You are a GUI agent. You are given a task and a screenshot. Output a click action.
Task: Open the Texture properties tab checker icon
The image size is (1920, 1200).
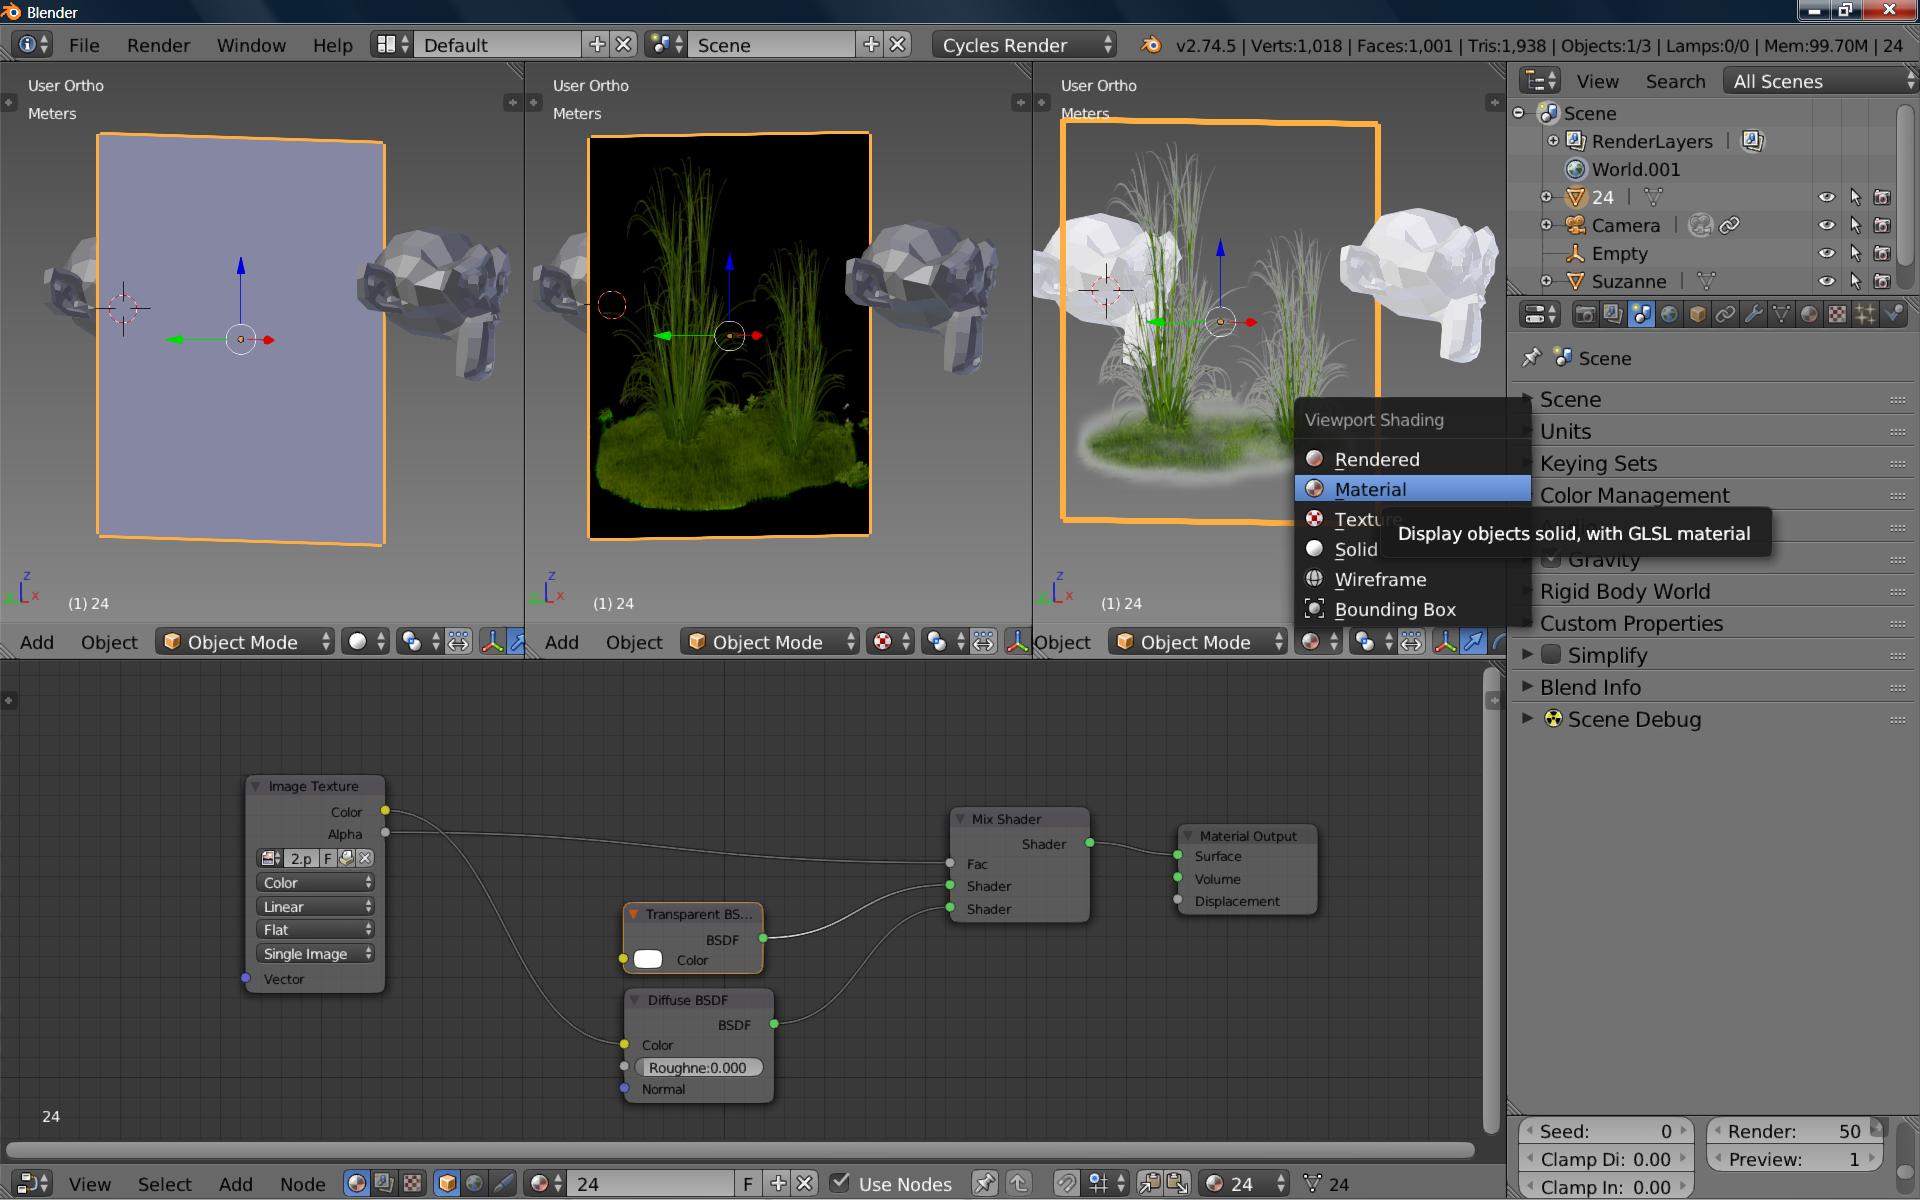tap(1837, 315)
